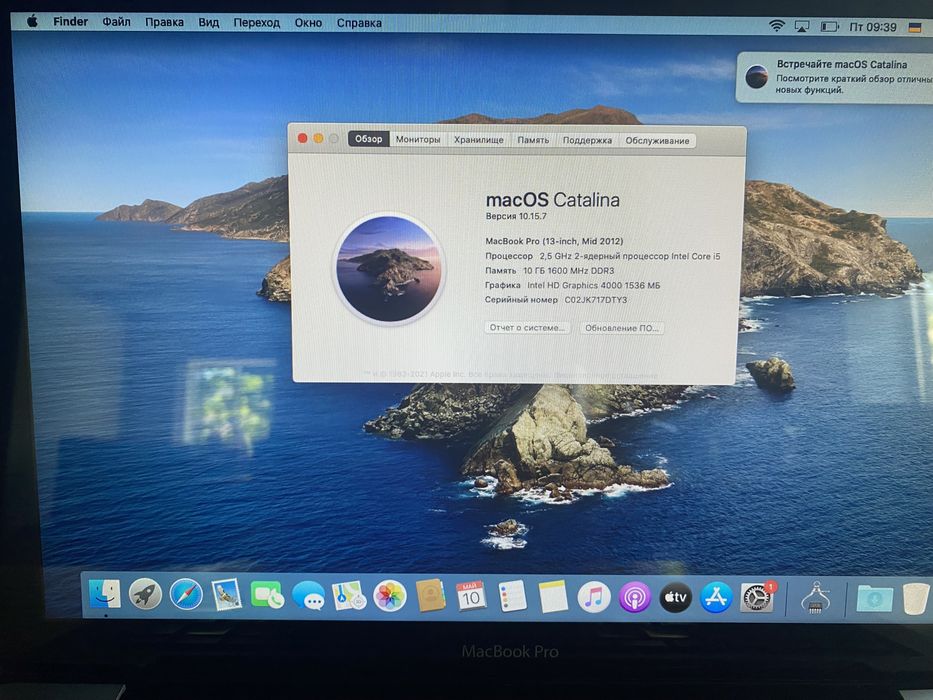Switch to the Поддержка tab
Screen dimensions: 933x700
[x=587, y=140]
